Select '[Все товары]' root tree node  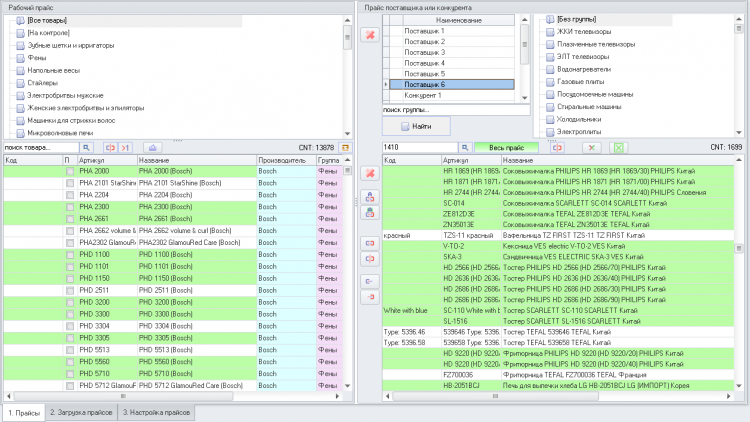[x=48, y=19]
